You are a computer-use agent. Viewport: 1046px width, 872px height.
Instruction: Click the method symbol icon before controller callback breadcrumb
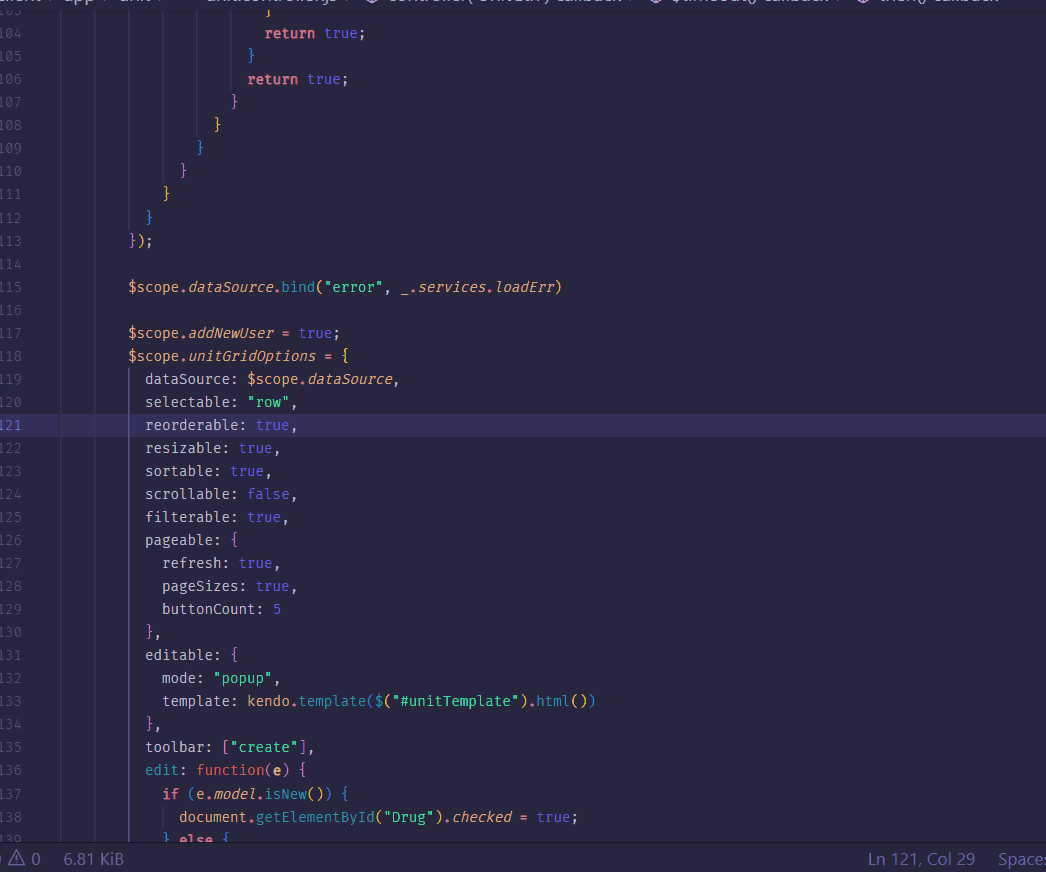pos(374,2)
